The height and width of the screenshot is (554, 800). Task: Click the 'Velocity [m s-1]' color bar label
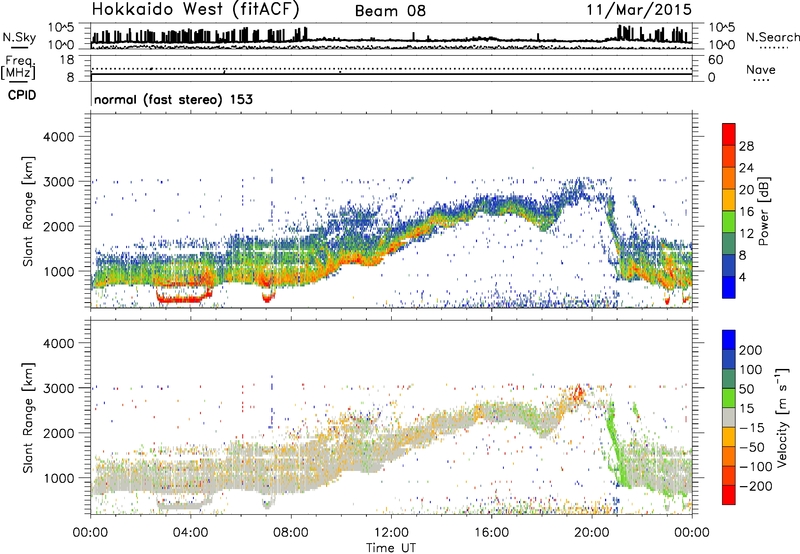click(781, 417)
